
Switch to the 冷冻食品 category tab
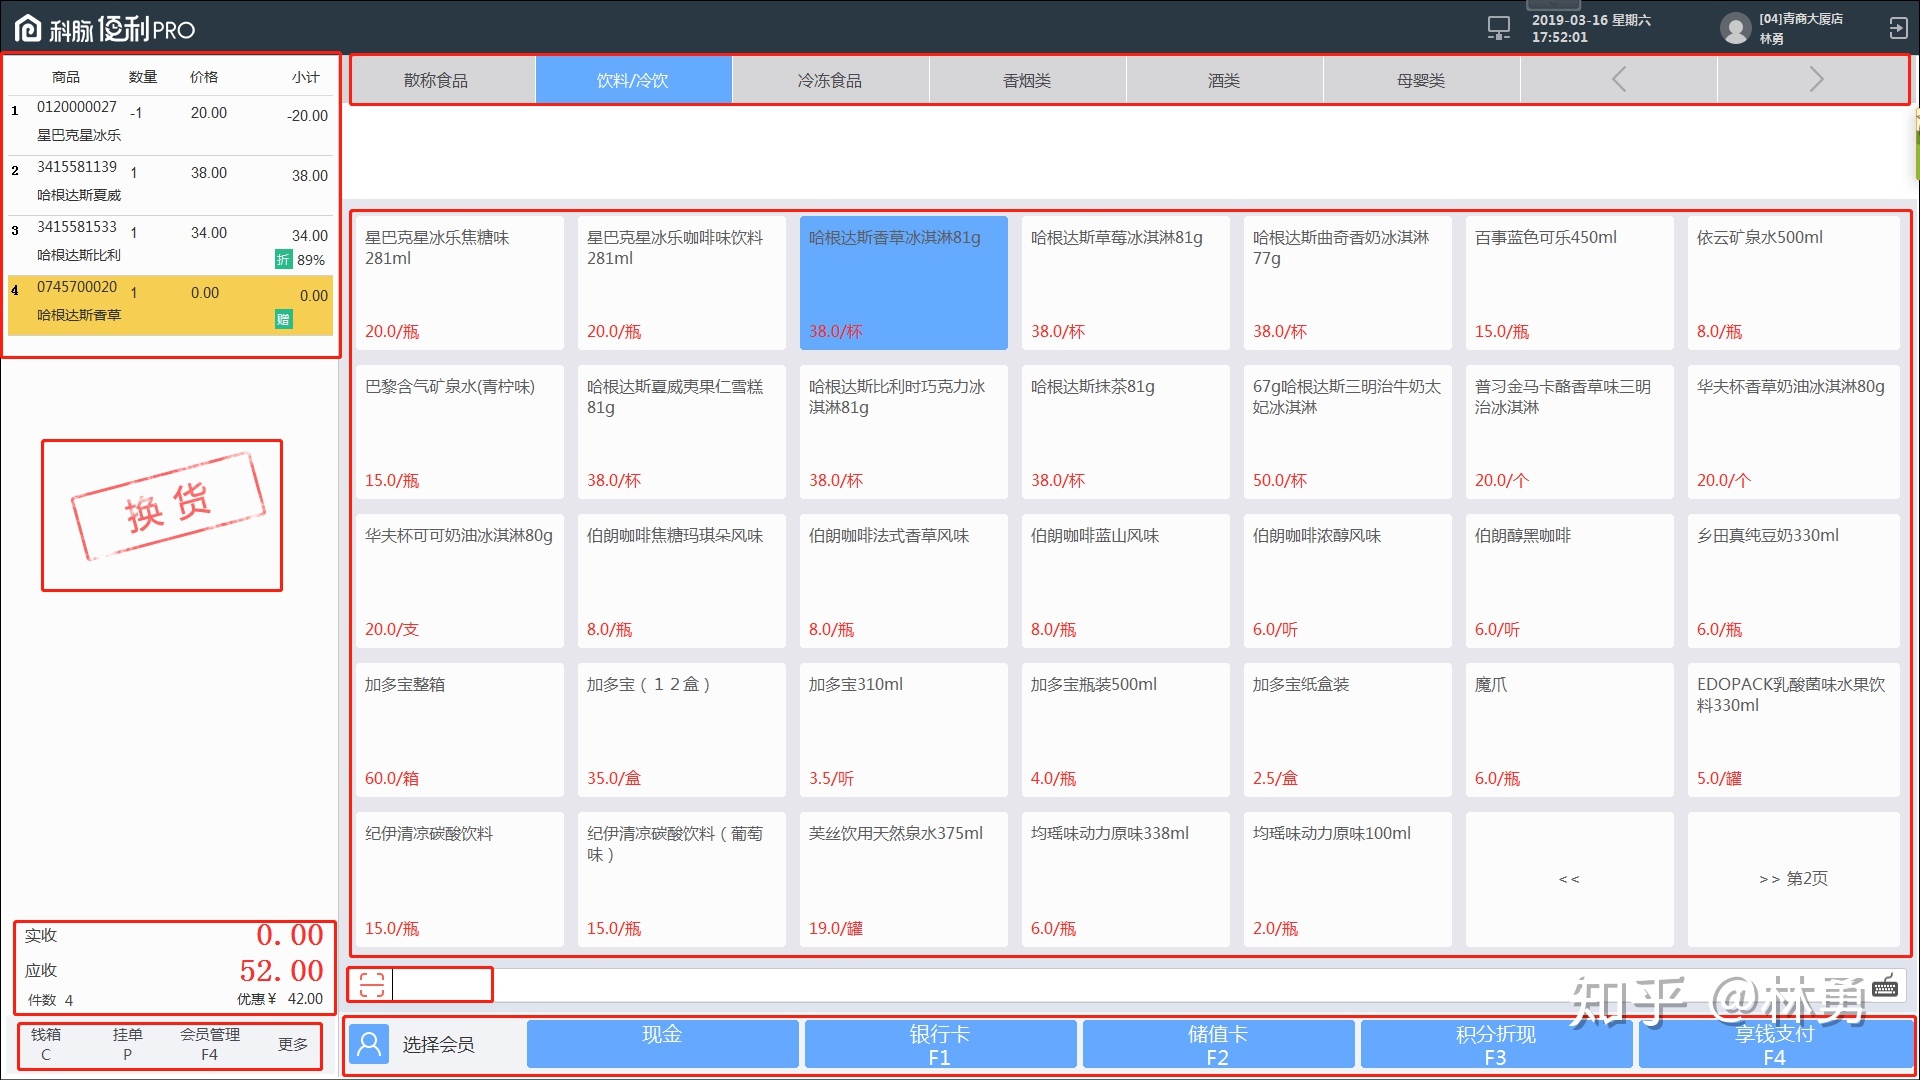click(830, 80)
